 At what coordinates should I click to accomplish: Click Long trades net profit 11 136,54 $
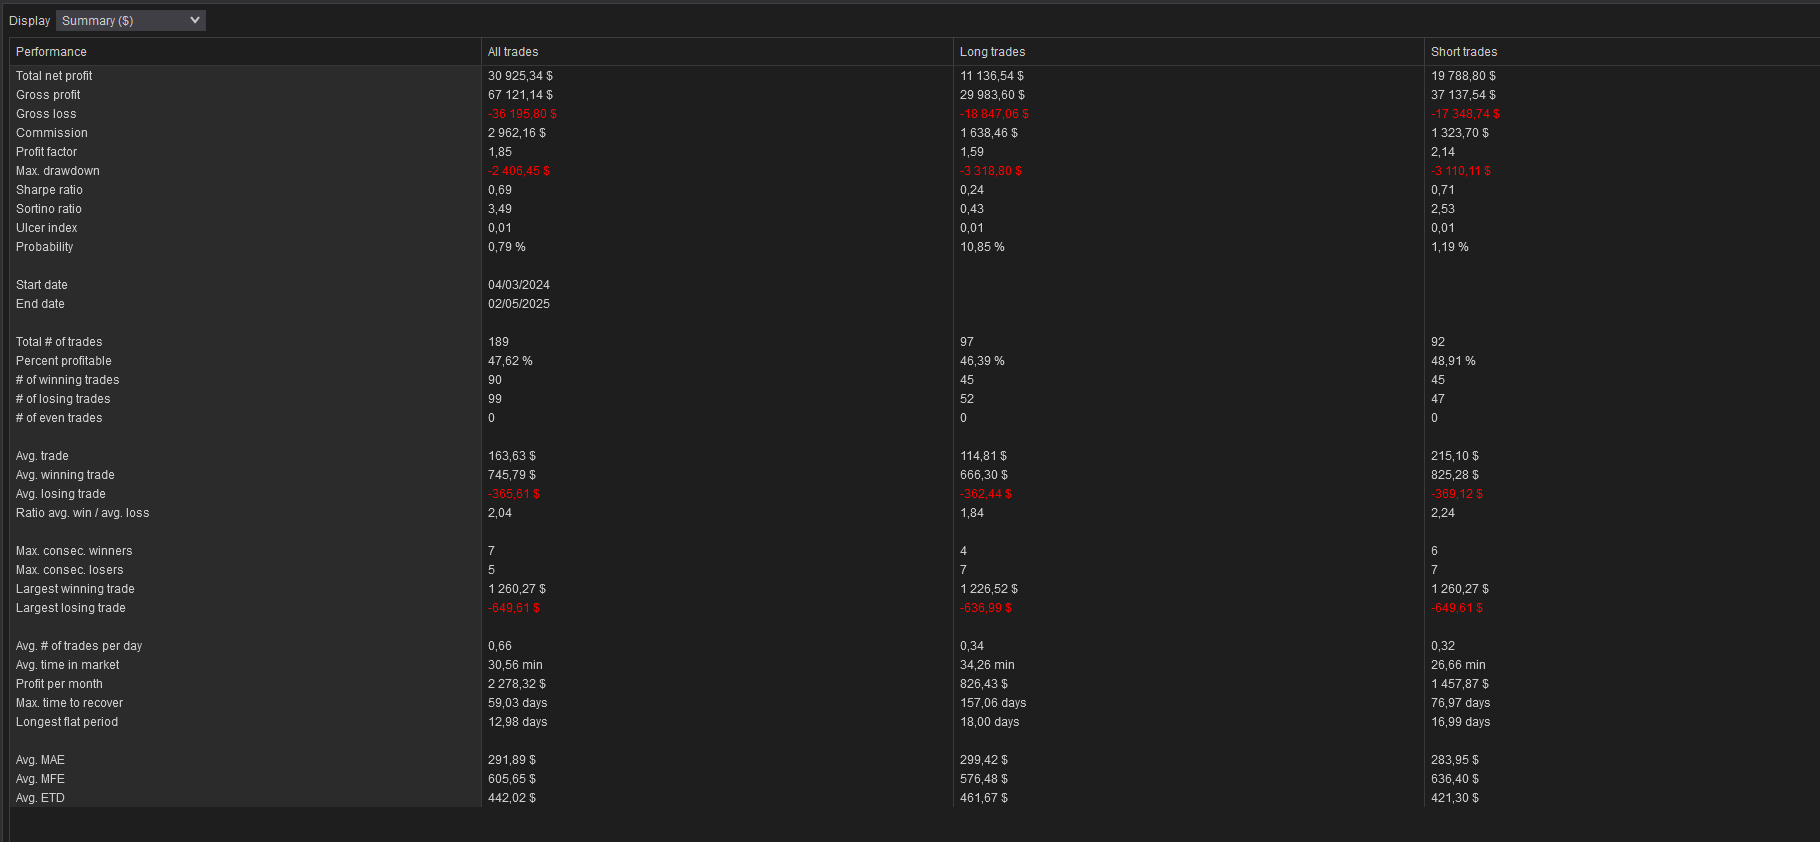click(992, 76)
